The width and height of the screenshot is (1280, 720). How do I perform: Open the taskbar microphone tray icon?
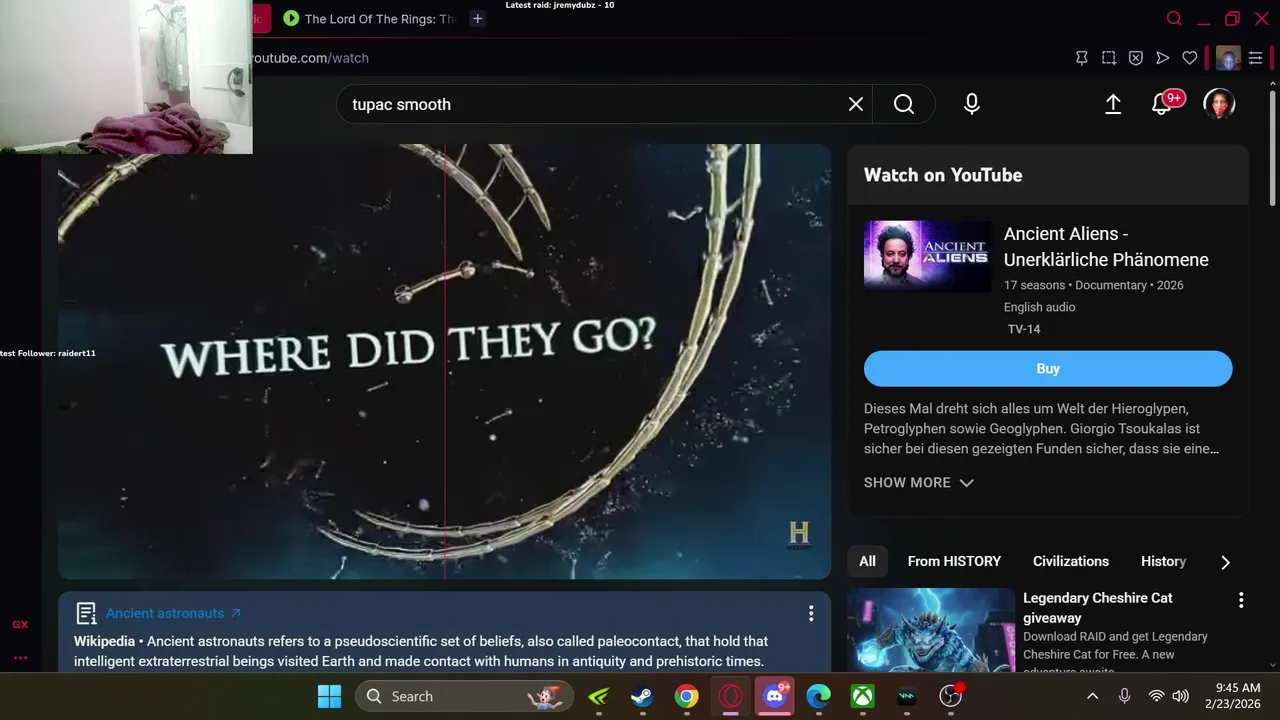tap(1124, 696)
